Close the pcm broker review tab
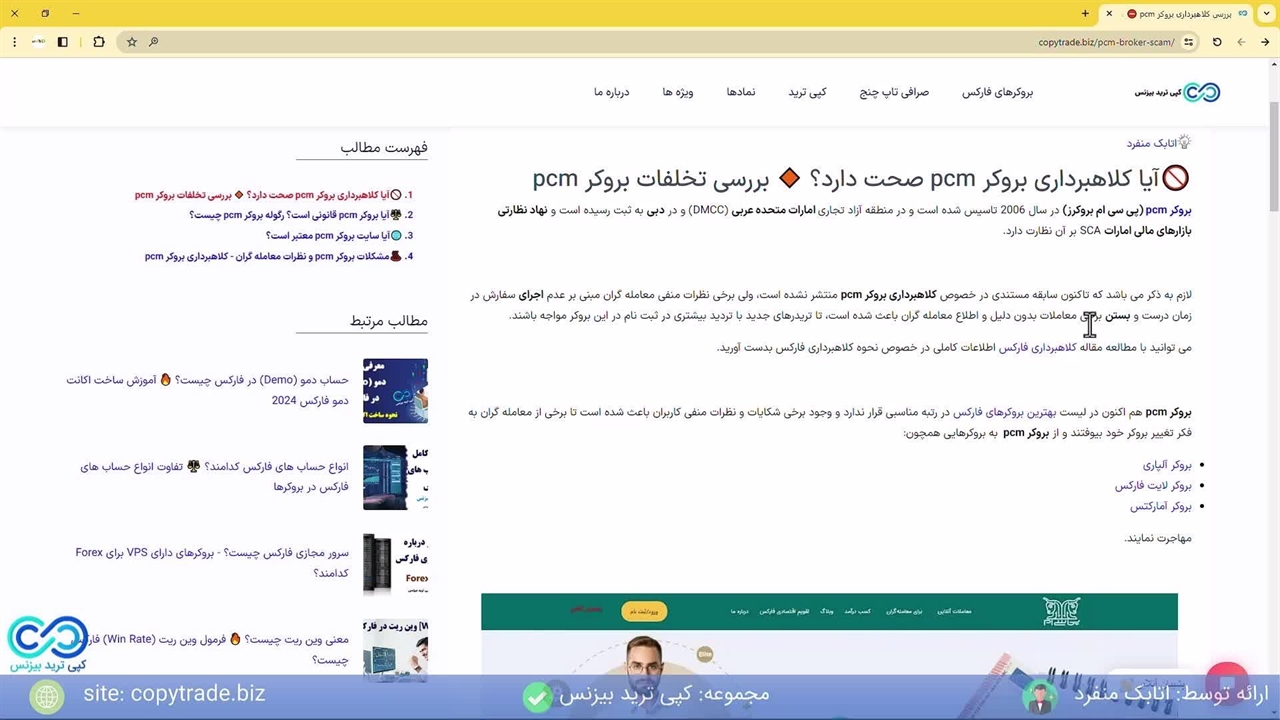 pos(1109,14)
